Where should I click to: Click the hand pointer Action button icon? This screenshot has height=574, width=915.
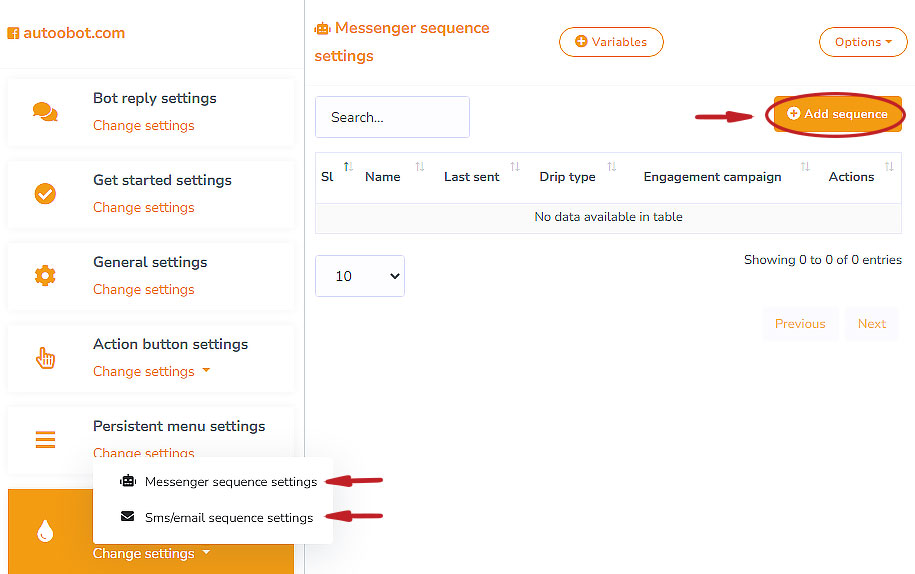tap(45, 358)
